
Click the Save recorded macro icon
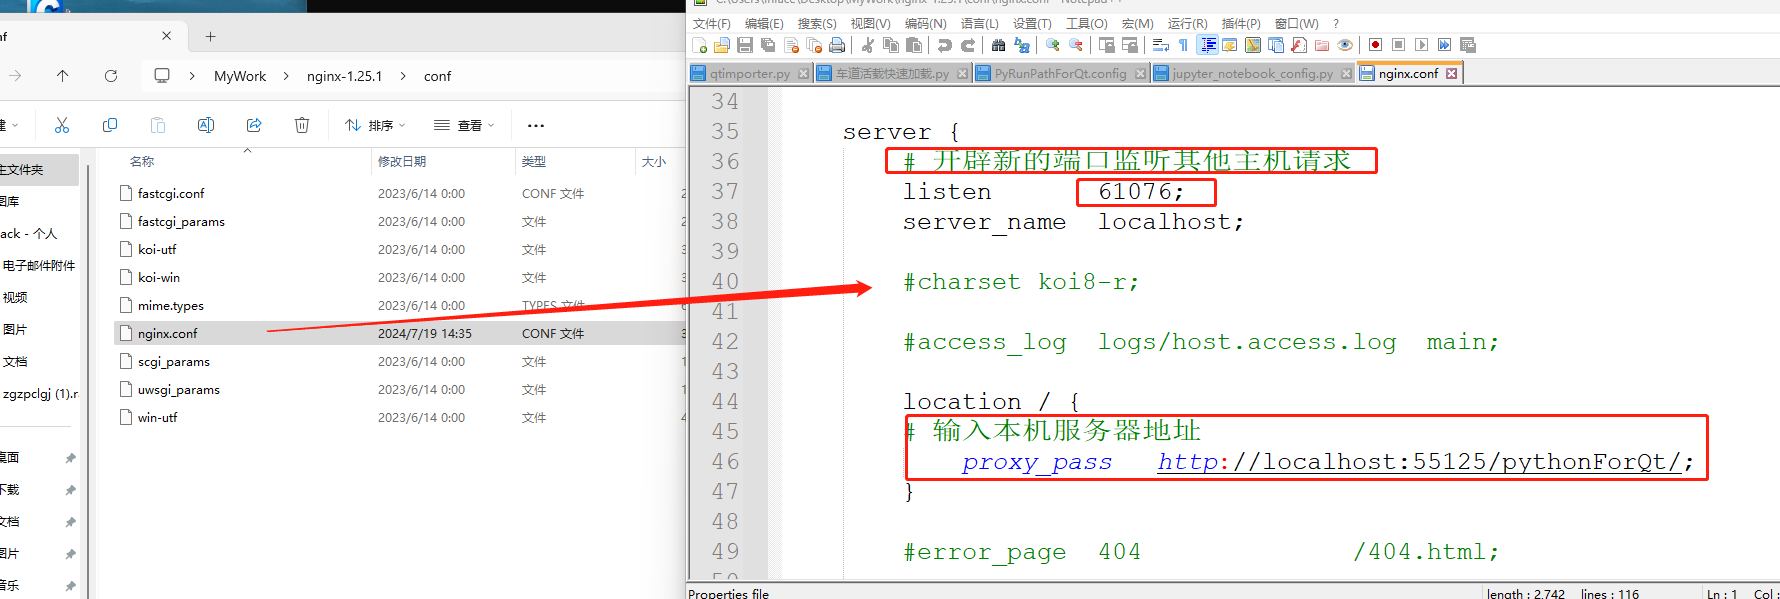coord(1468,45)
